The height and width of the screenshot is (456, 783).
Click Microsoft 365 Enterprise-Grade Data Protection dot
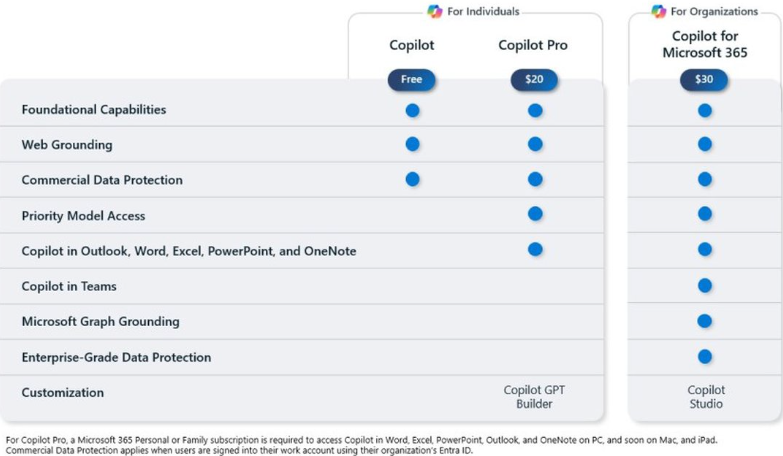[705, 356]
